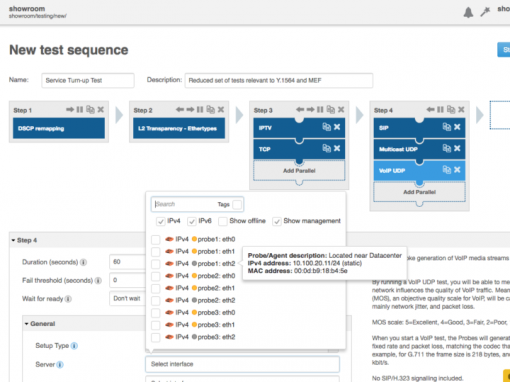The height and width of the screenshot is (382, 510).
Task: Check probe3: eth2 interface
Action: click(x=156, y=337)
